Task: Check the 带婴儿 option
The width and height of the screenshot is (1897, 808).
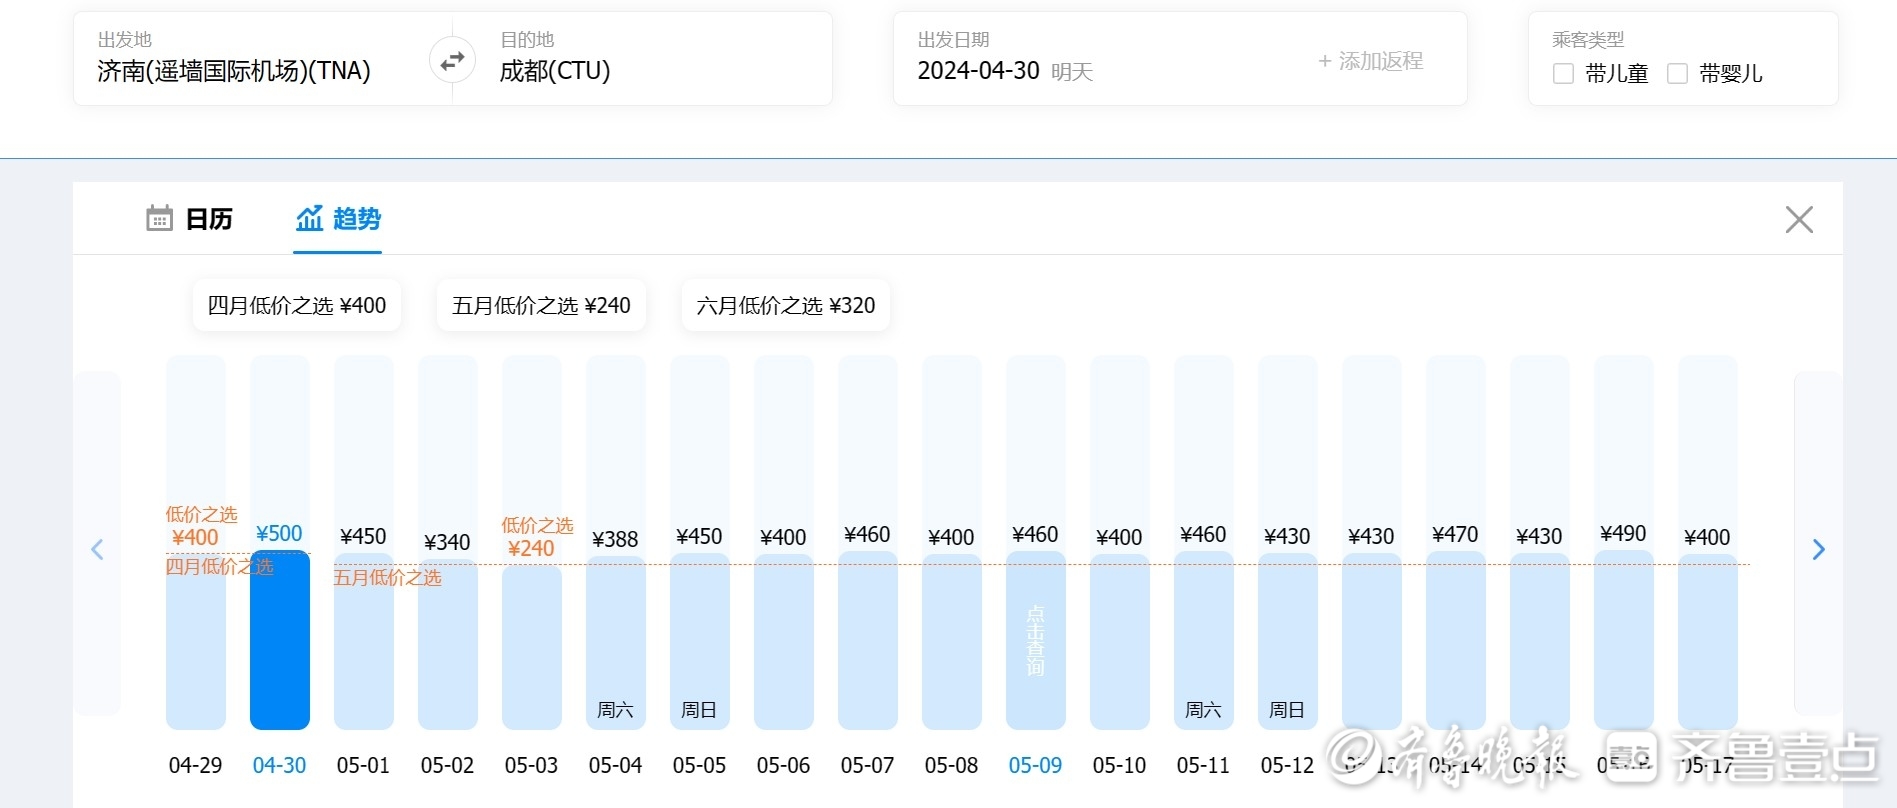Action: click(x=1677, y=74)
